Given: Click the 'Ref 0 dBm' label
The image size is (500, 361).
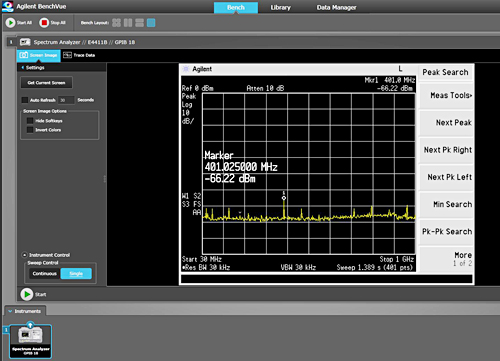Looking at the screenshot, I should tap(197, 88).
